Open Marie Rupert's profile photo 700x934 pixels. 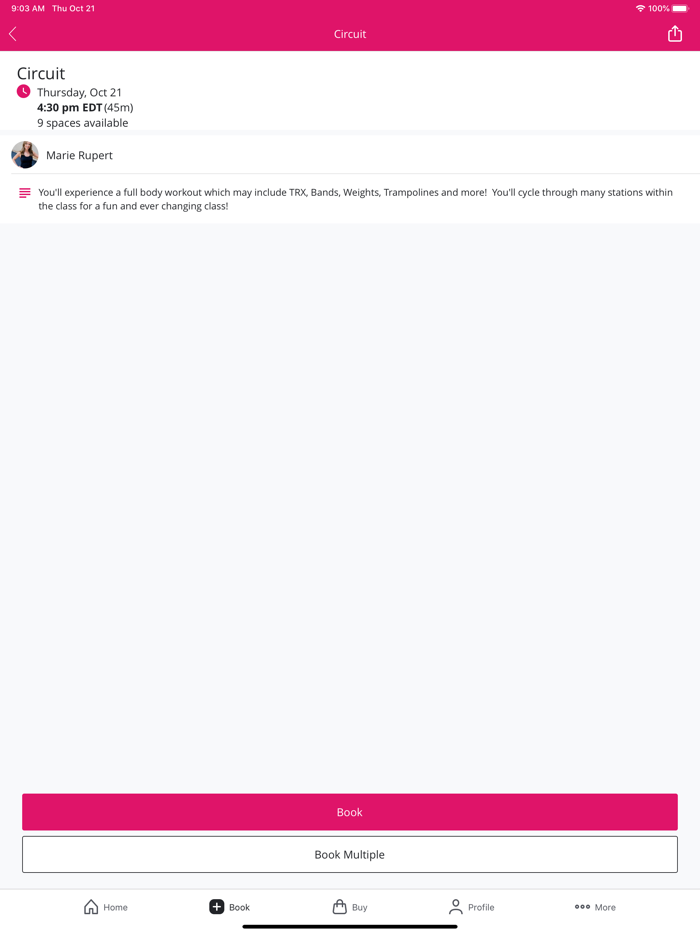click(x=25, y=155)
